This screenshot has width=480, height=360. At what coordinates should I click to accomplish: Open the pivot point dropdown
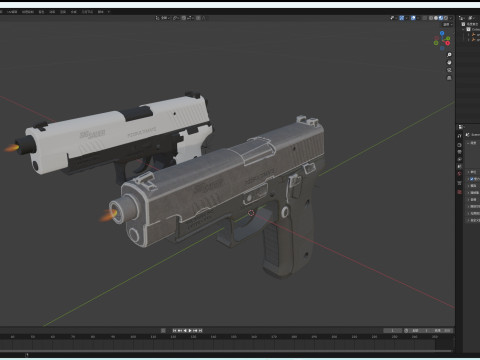pos(176,18)
